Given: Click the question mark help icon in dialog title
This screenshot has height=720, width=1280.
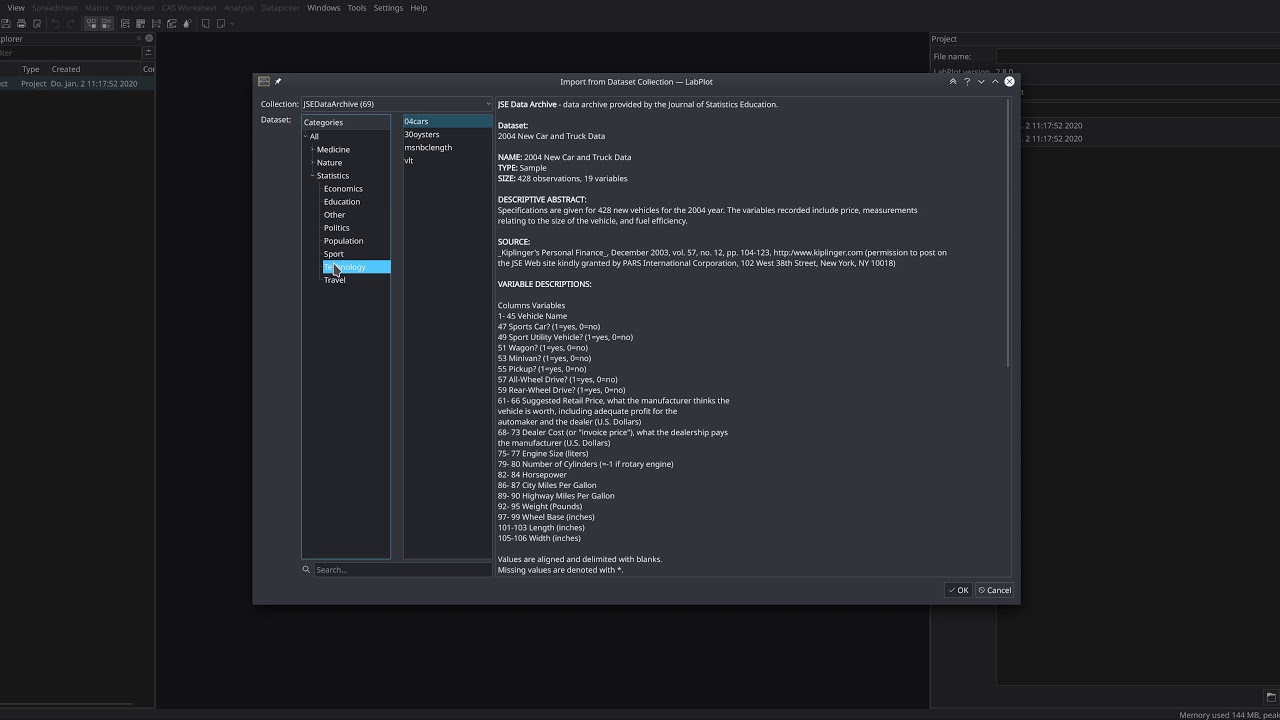Looking at the screenshot, I should pos(966,81).
